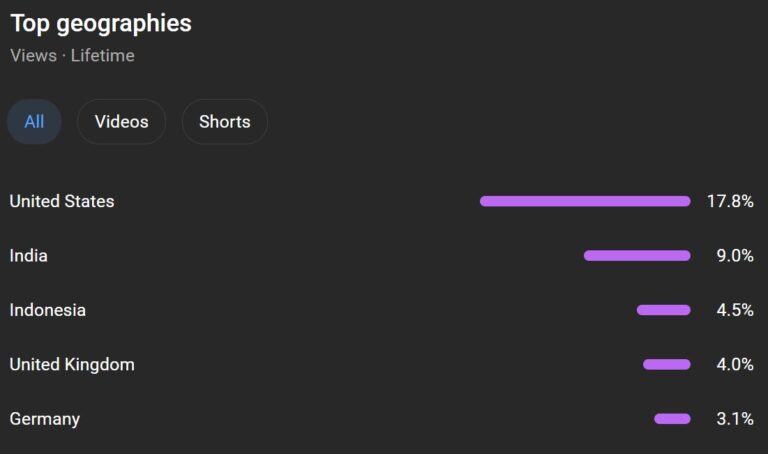Click the 3.1% value
Screen dimensions: 768x454
pos(735,419)
